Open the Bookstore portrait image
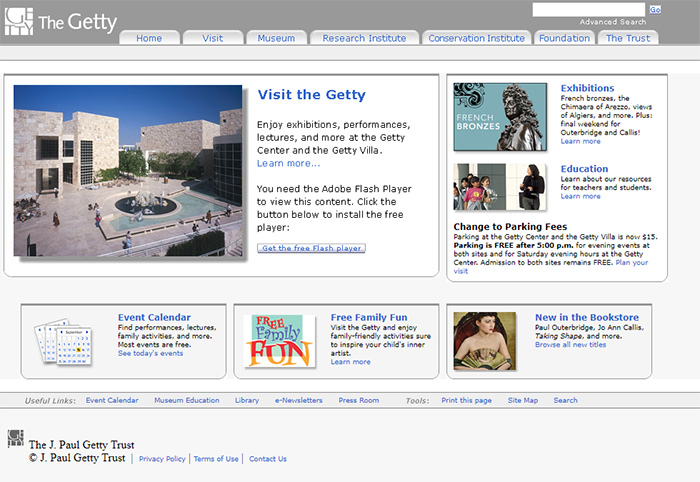This screenshot has width=700, height=482. (x=485, y=341)
